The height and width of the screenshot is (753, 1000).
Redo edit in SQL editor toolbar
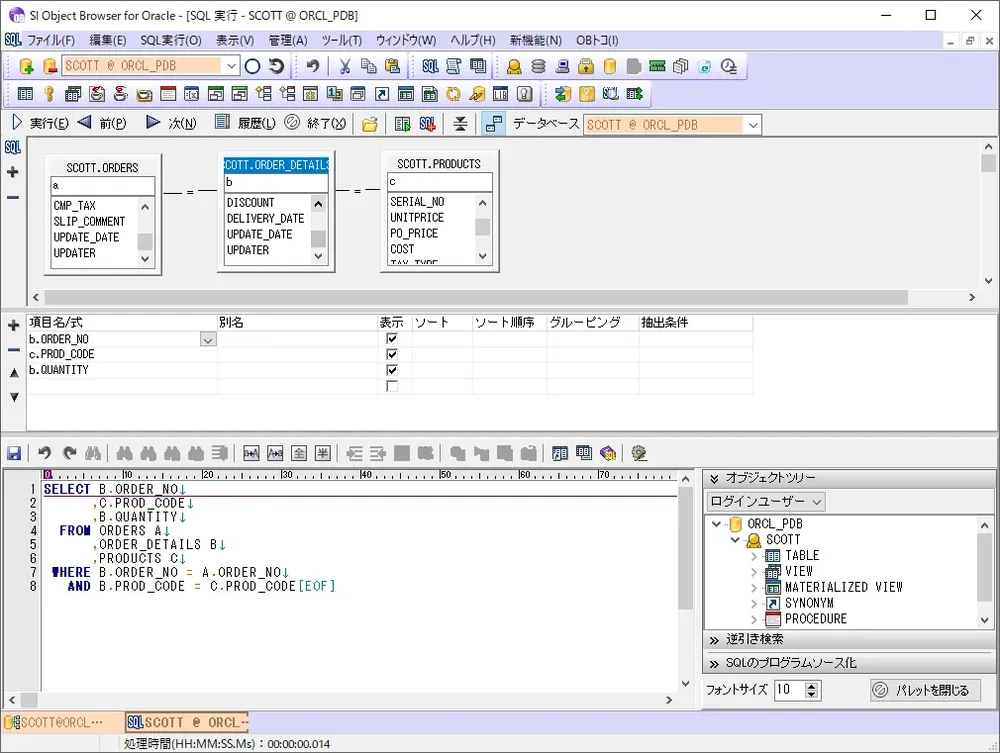(70, 453)
